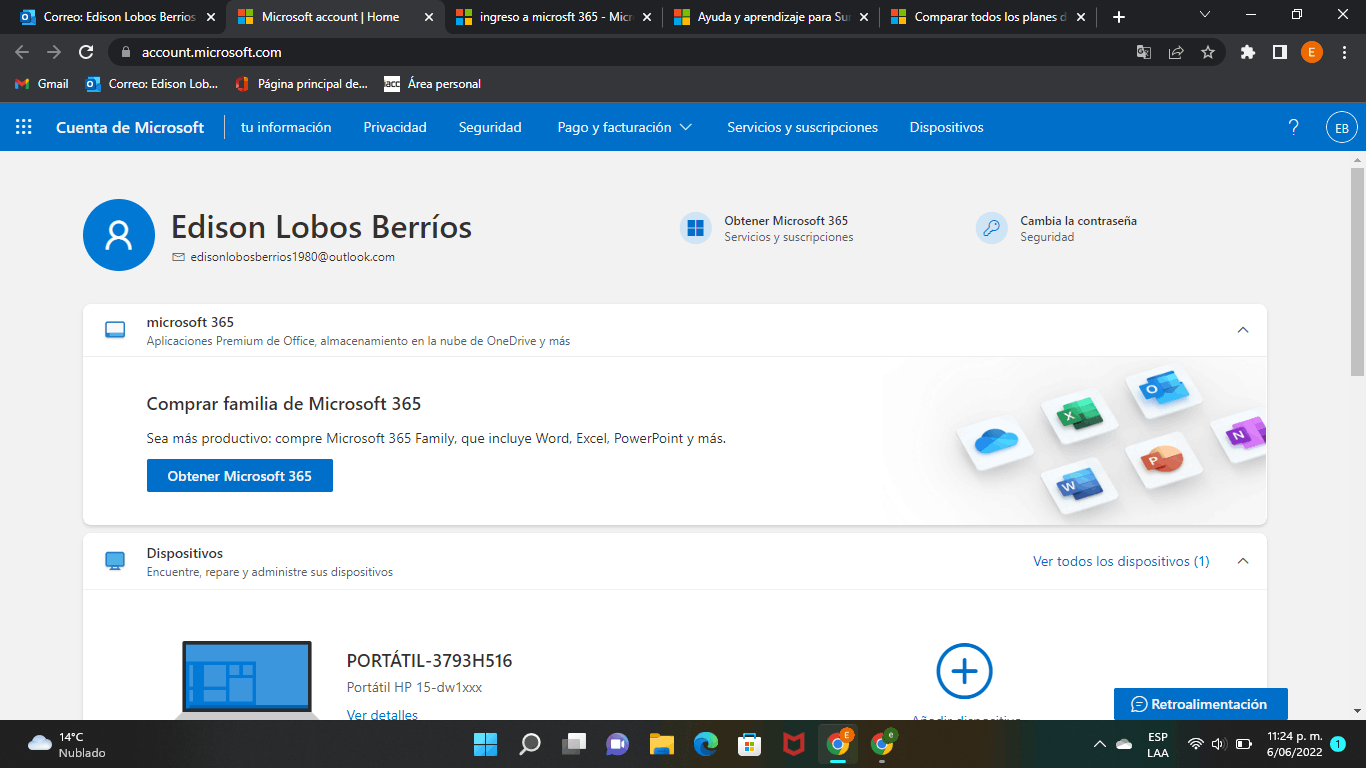This screenshot has width=1366, height=768.
Task: Open the clock and date 11:24 p. m.
Action: (x=1294, y=744)
